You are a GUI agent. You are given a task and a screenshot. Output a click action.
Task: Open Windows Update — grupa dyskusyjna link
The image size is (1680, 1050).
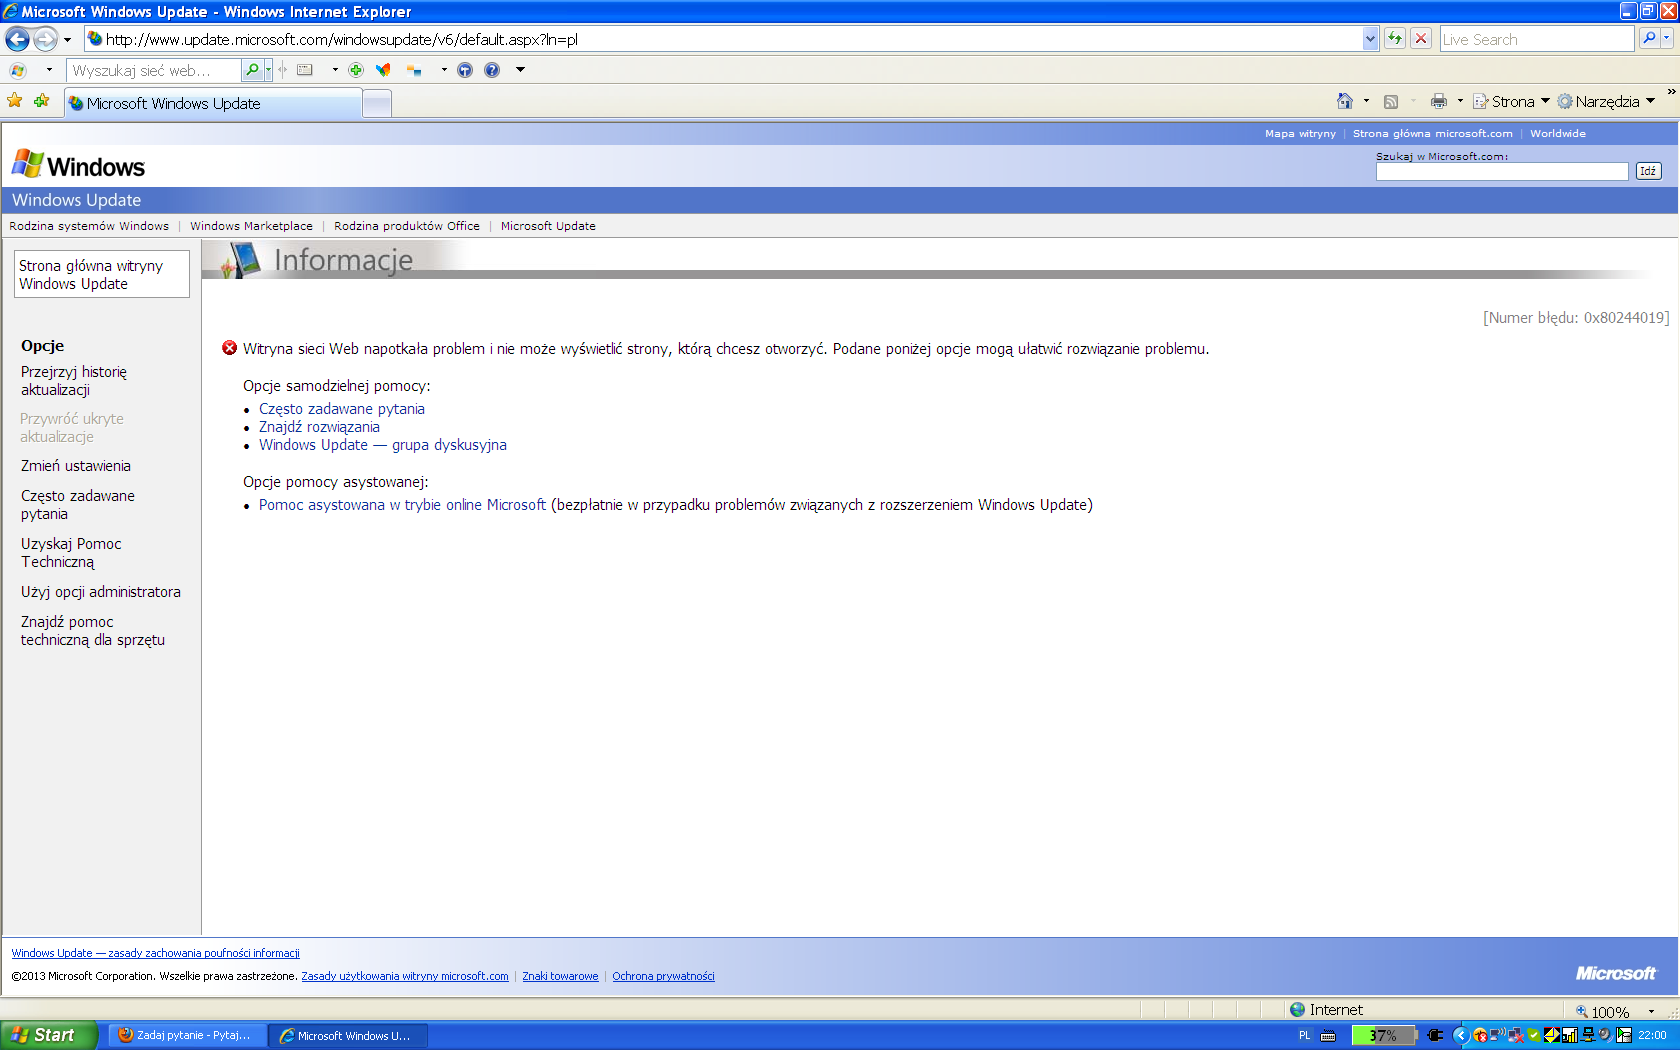383,445
